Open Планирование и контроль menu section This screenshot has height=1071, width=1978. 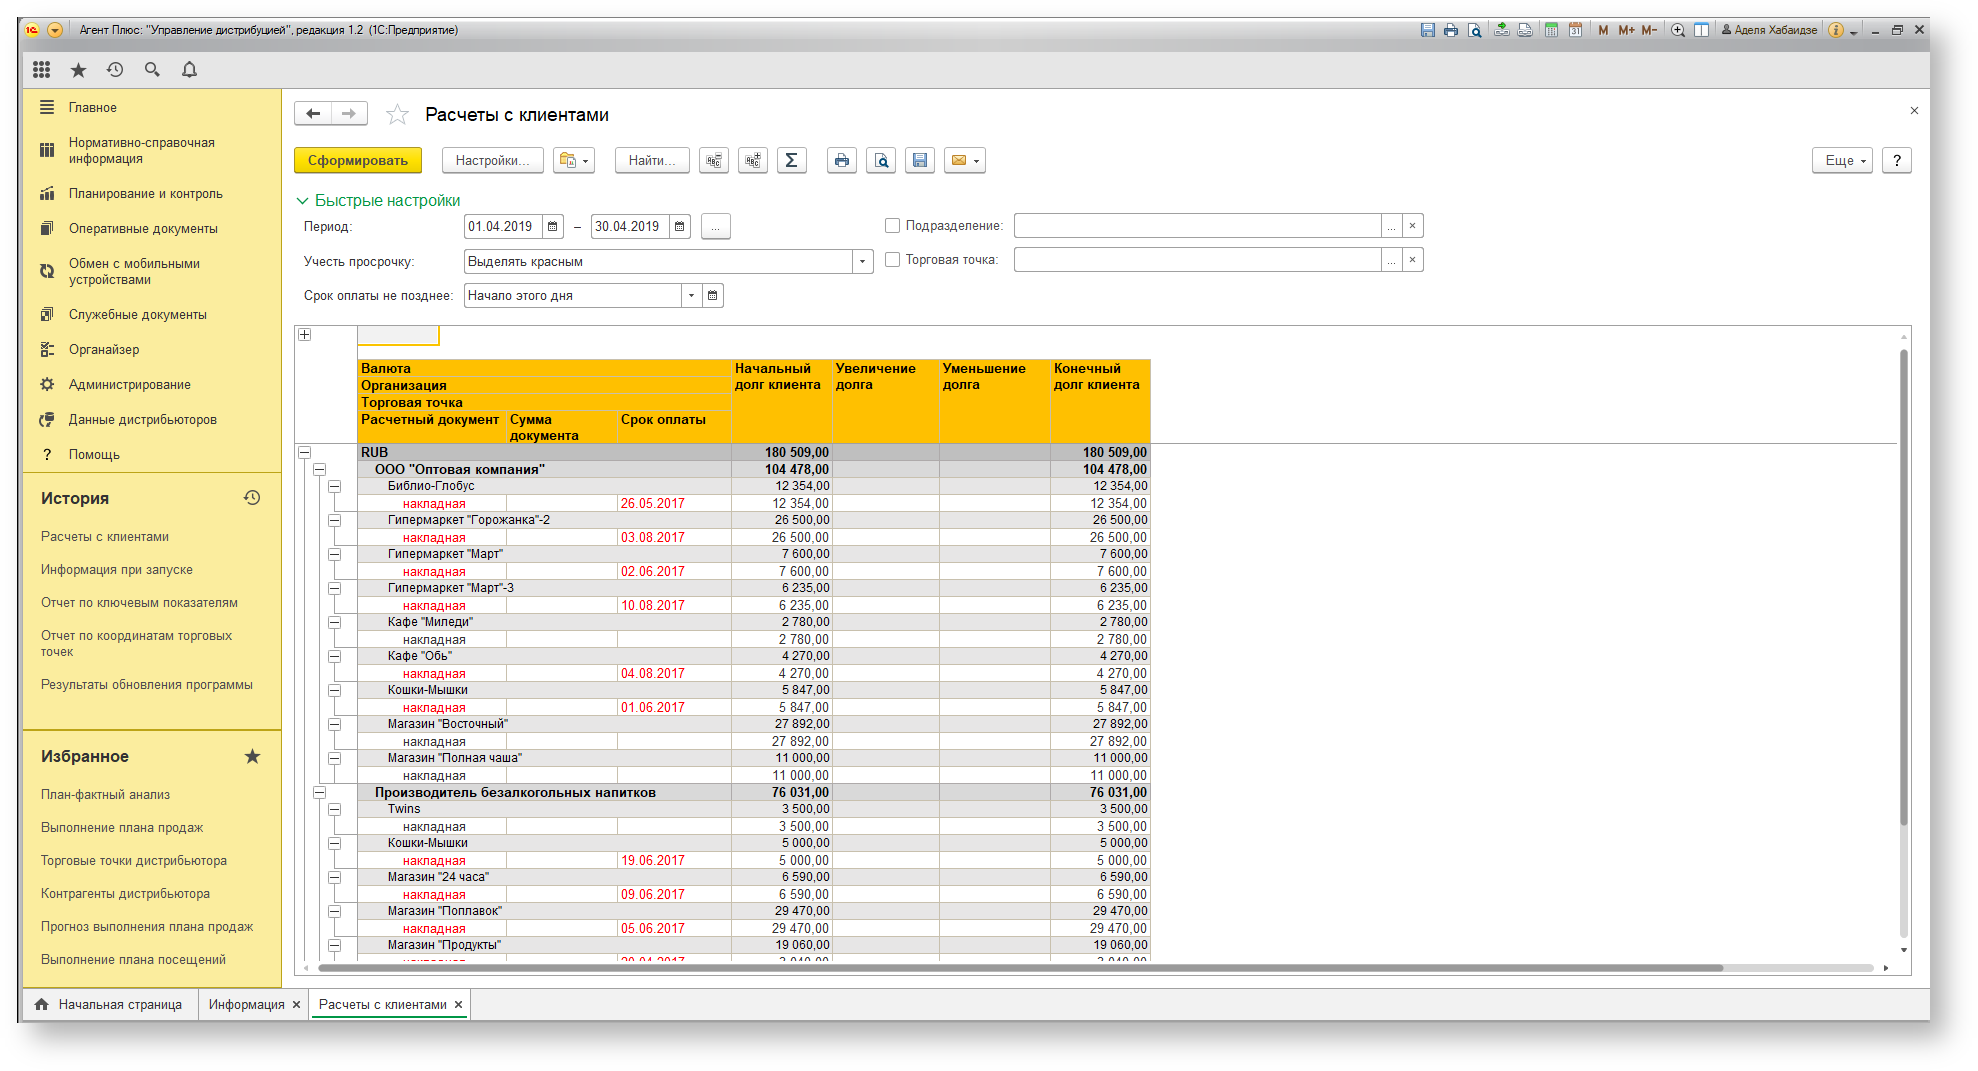pyautogui.click(x=146, y=194)
